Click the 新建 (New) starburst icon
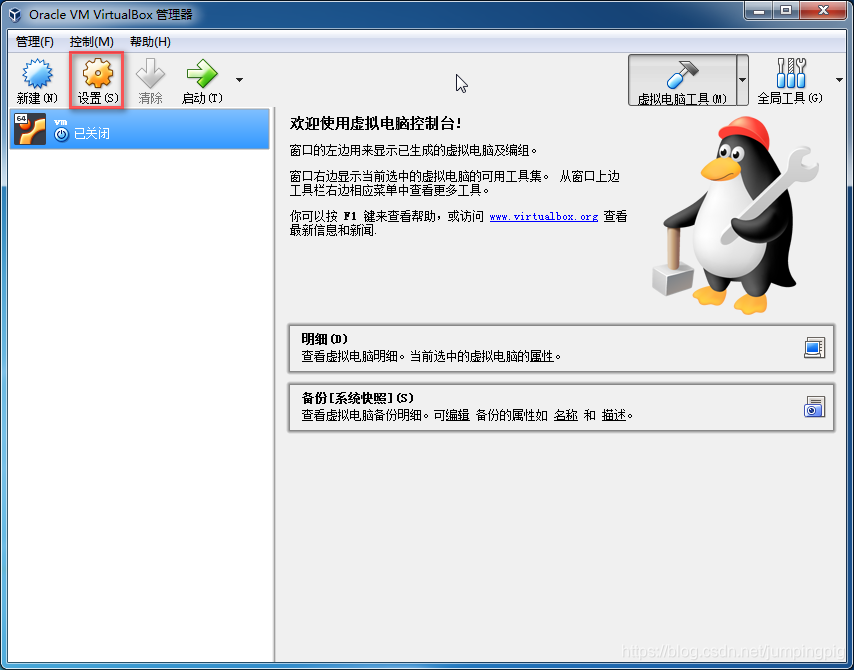This screenshot has width=854, height=670. point(37,74)
